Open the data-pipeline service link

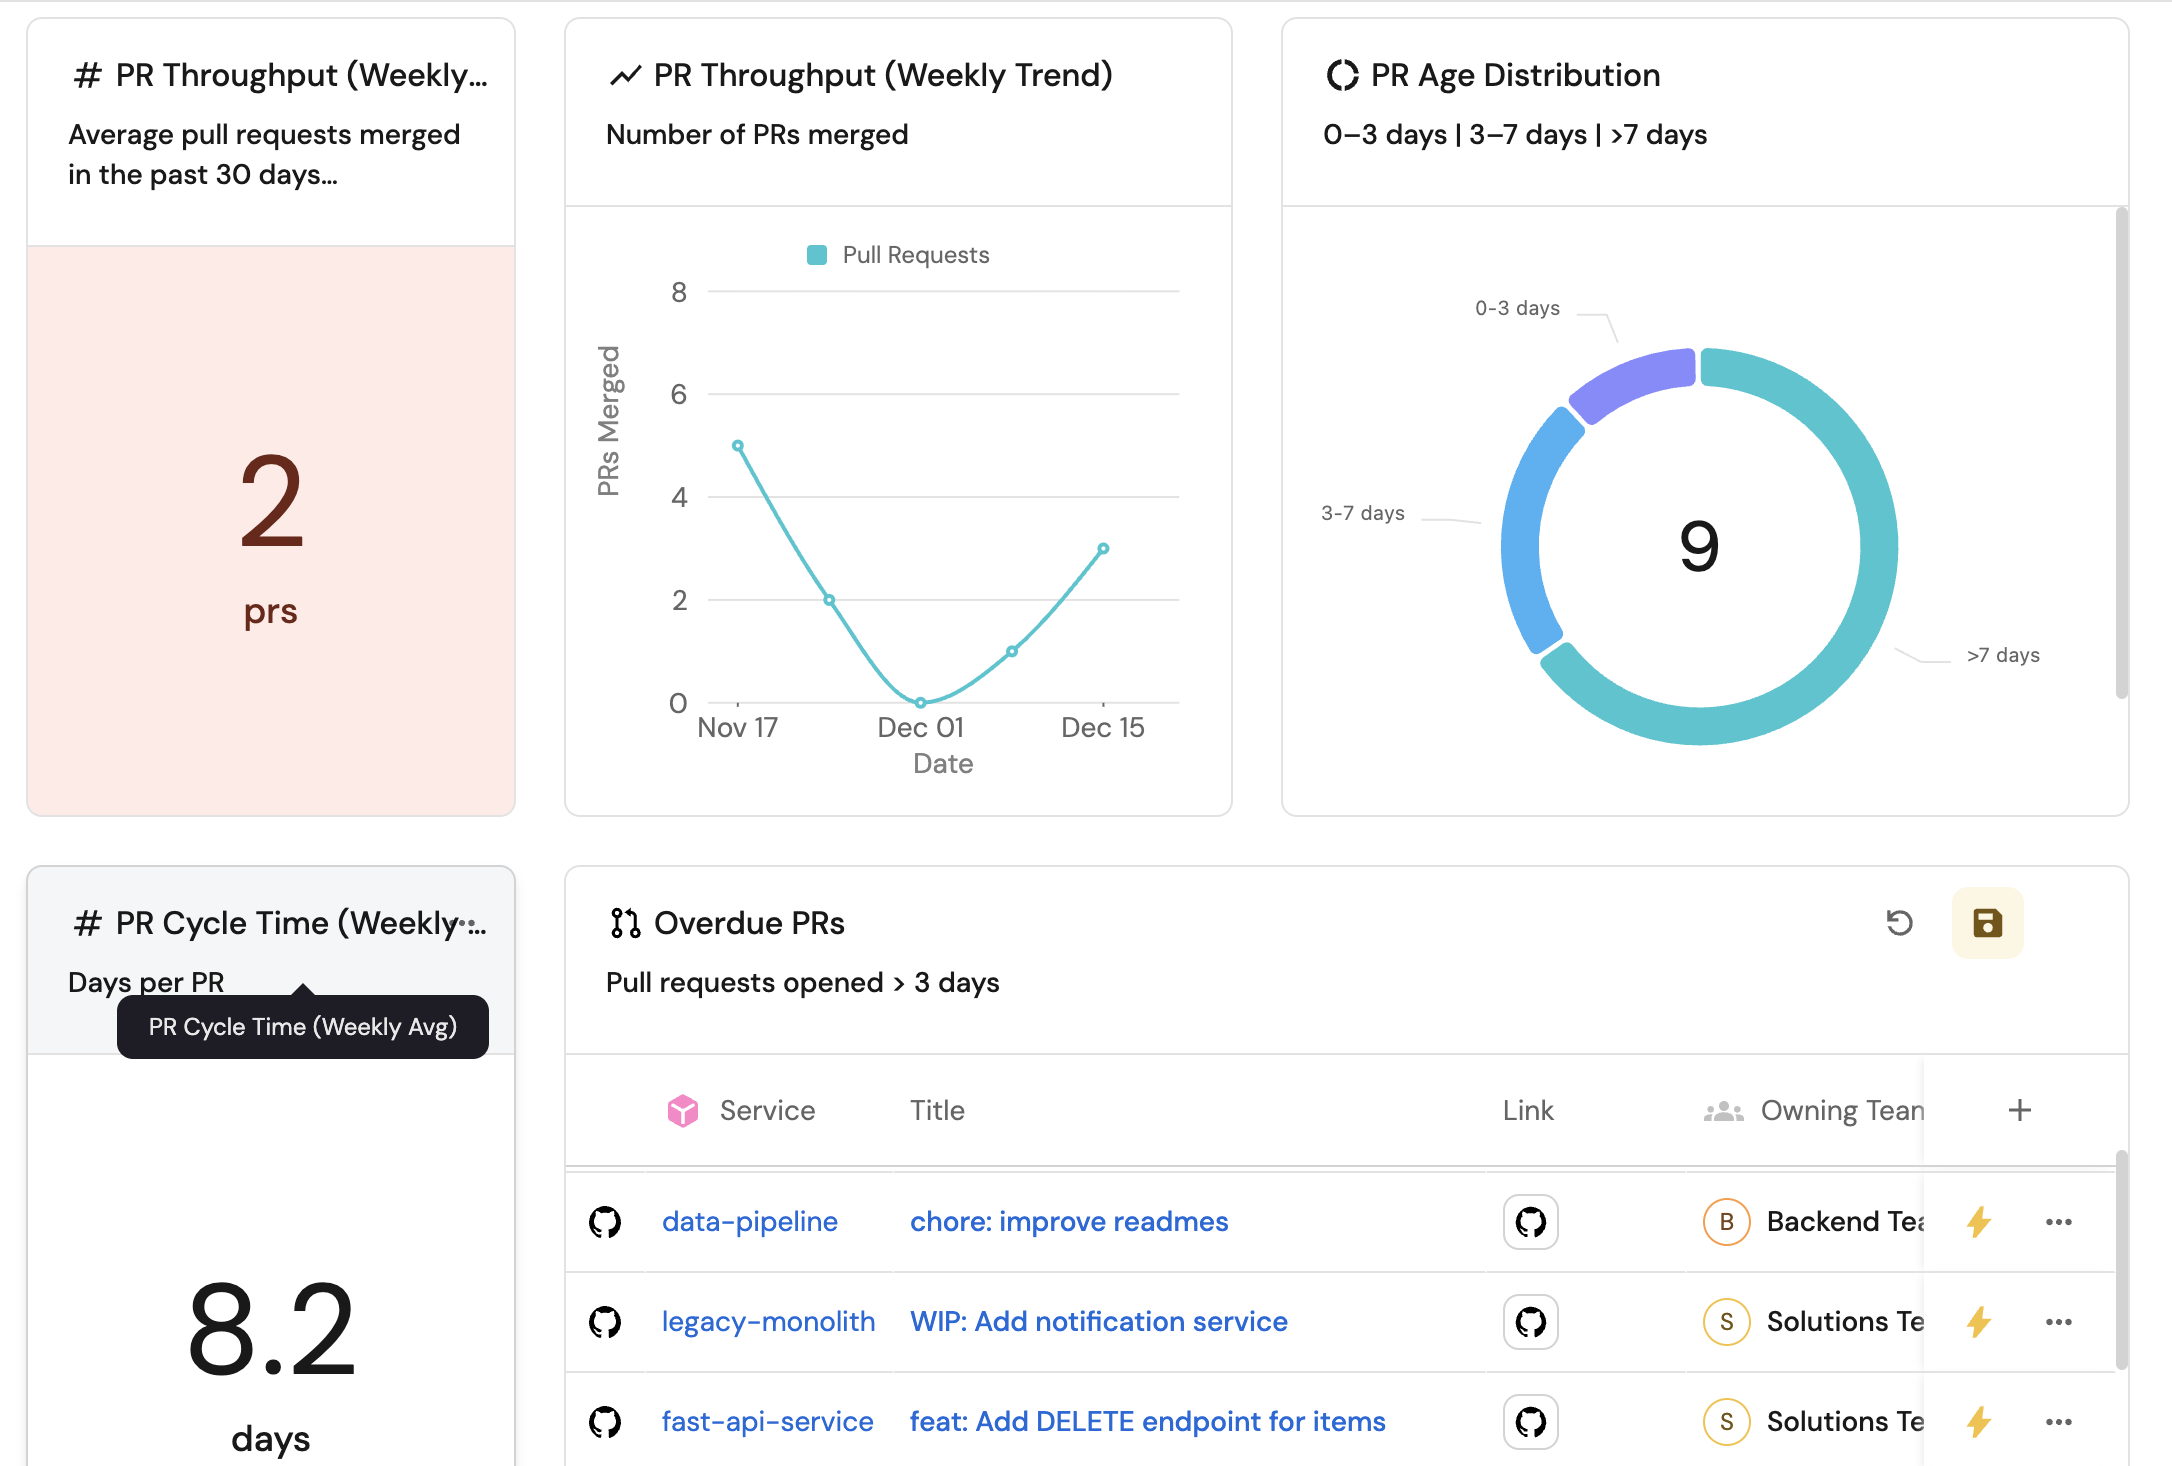(x=749, y=1221)
